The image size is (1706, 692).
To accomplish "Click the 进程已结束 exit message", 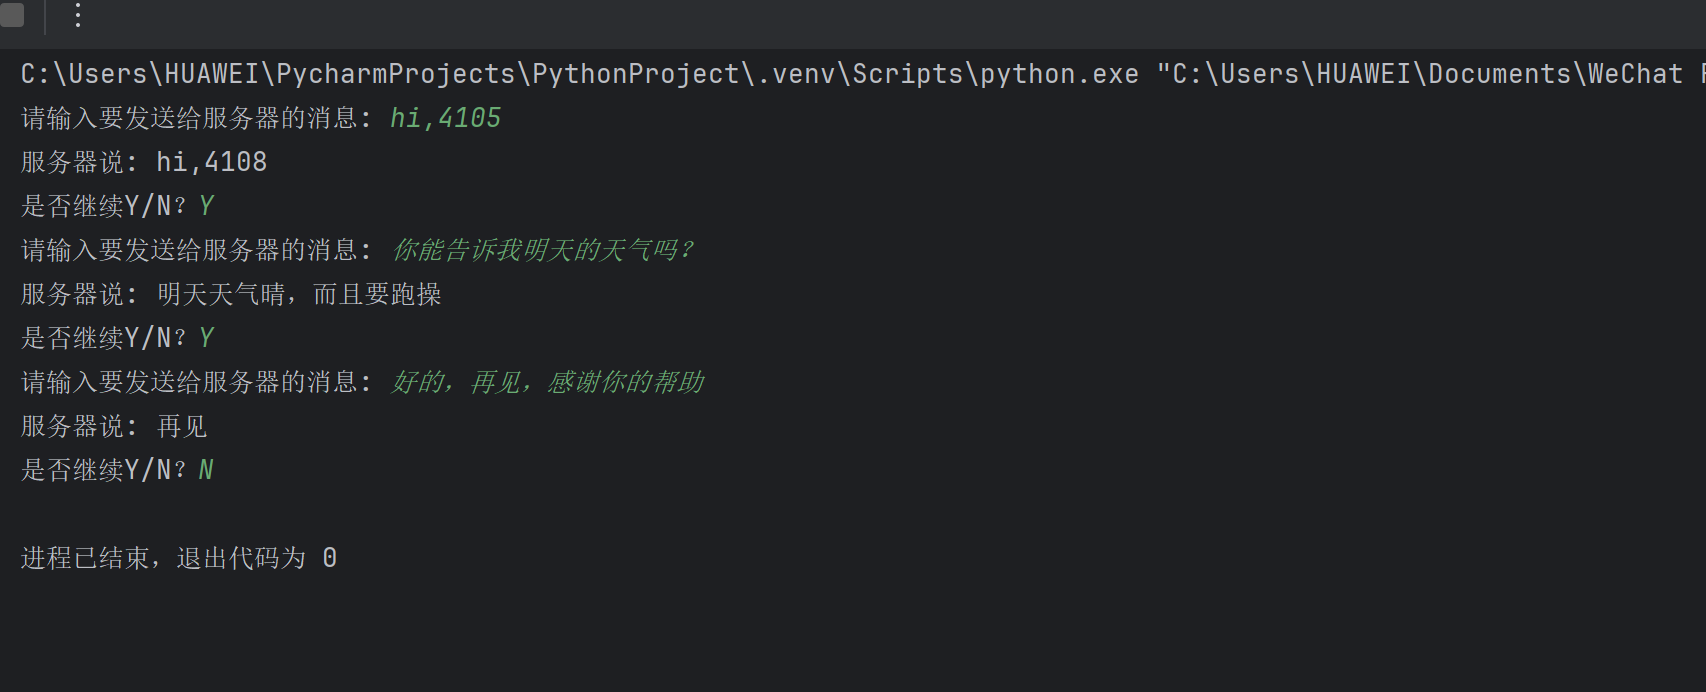I will pyautogui.click(x=85, y=558).
